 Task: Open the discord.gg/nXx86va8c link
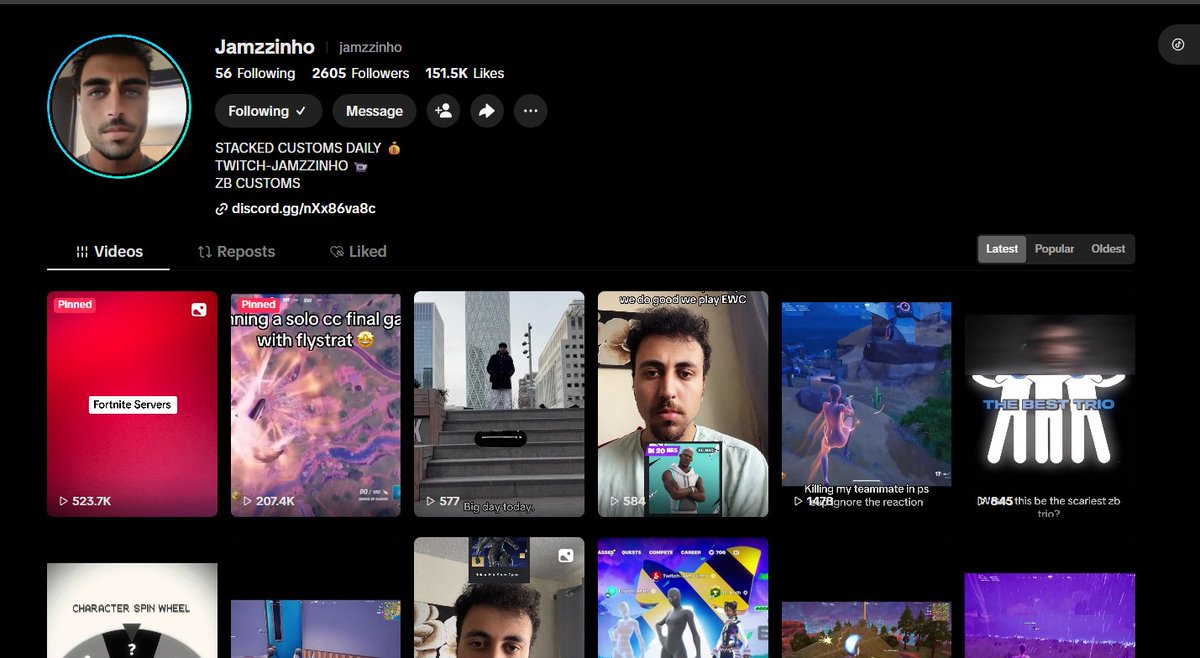coord(304,209)
